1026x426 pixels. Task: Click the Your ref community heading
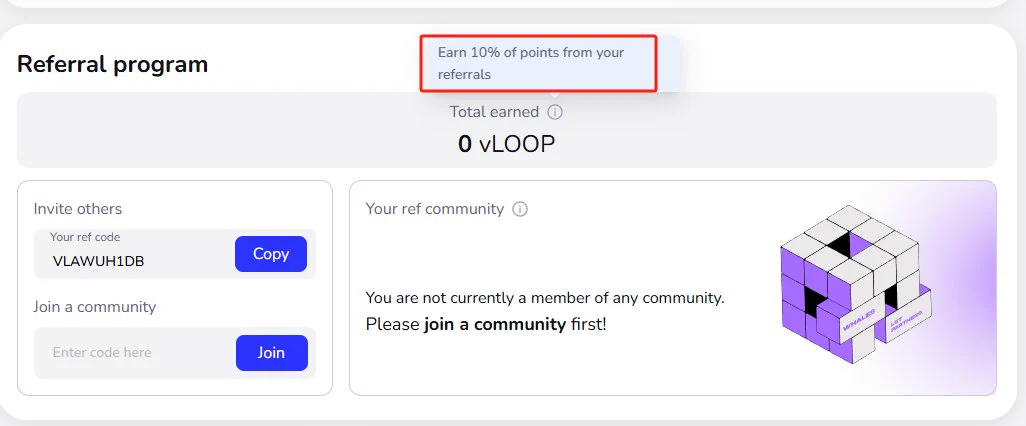(435, 209)
